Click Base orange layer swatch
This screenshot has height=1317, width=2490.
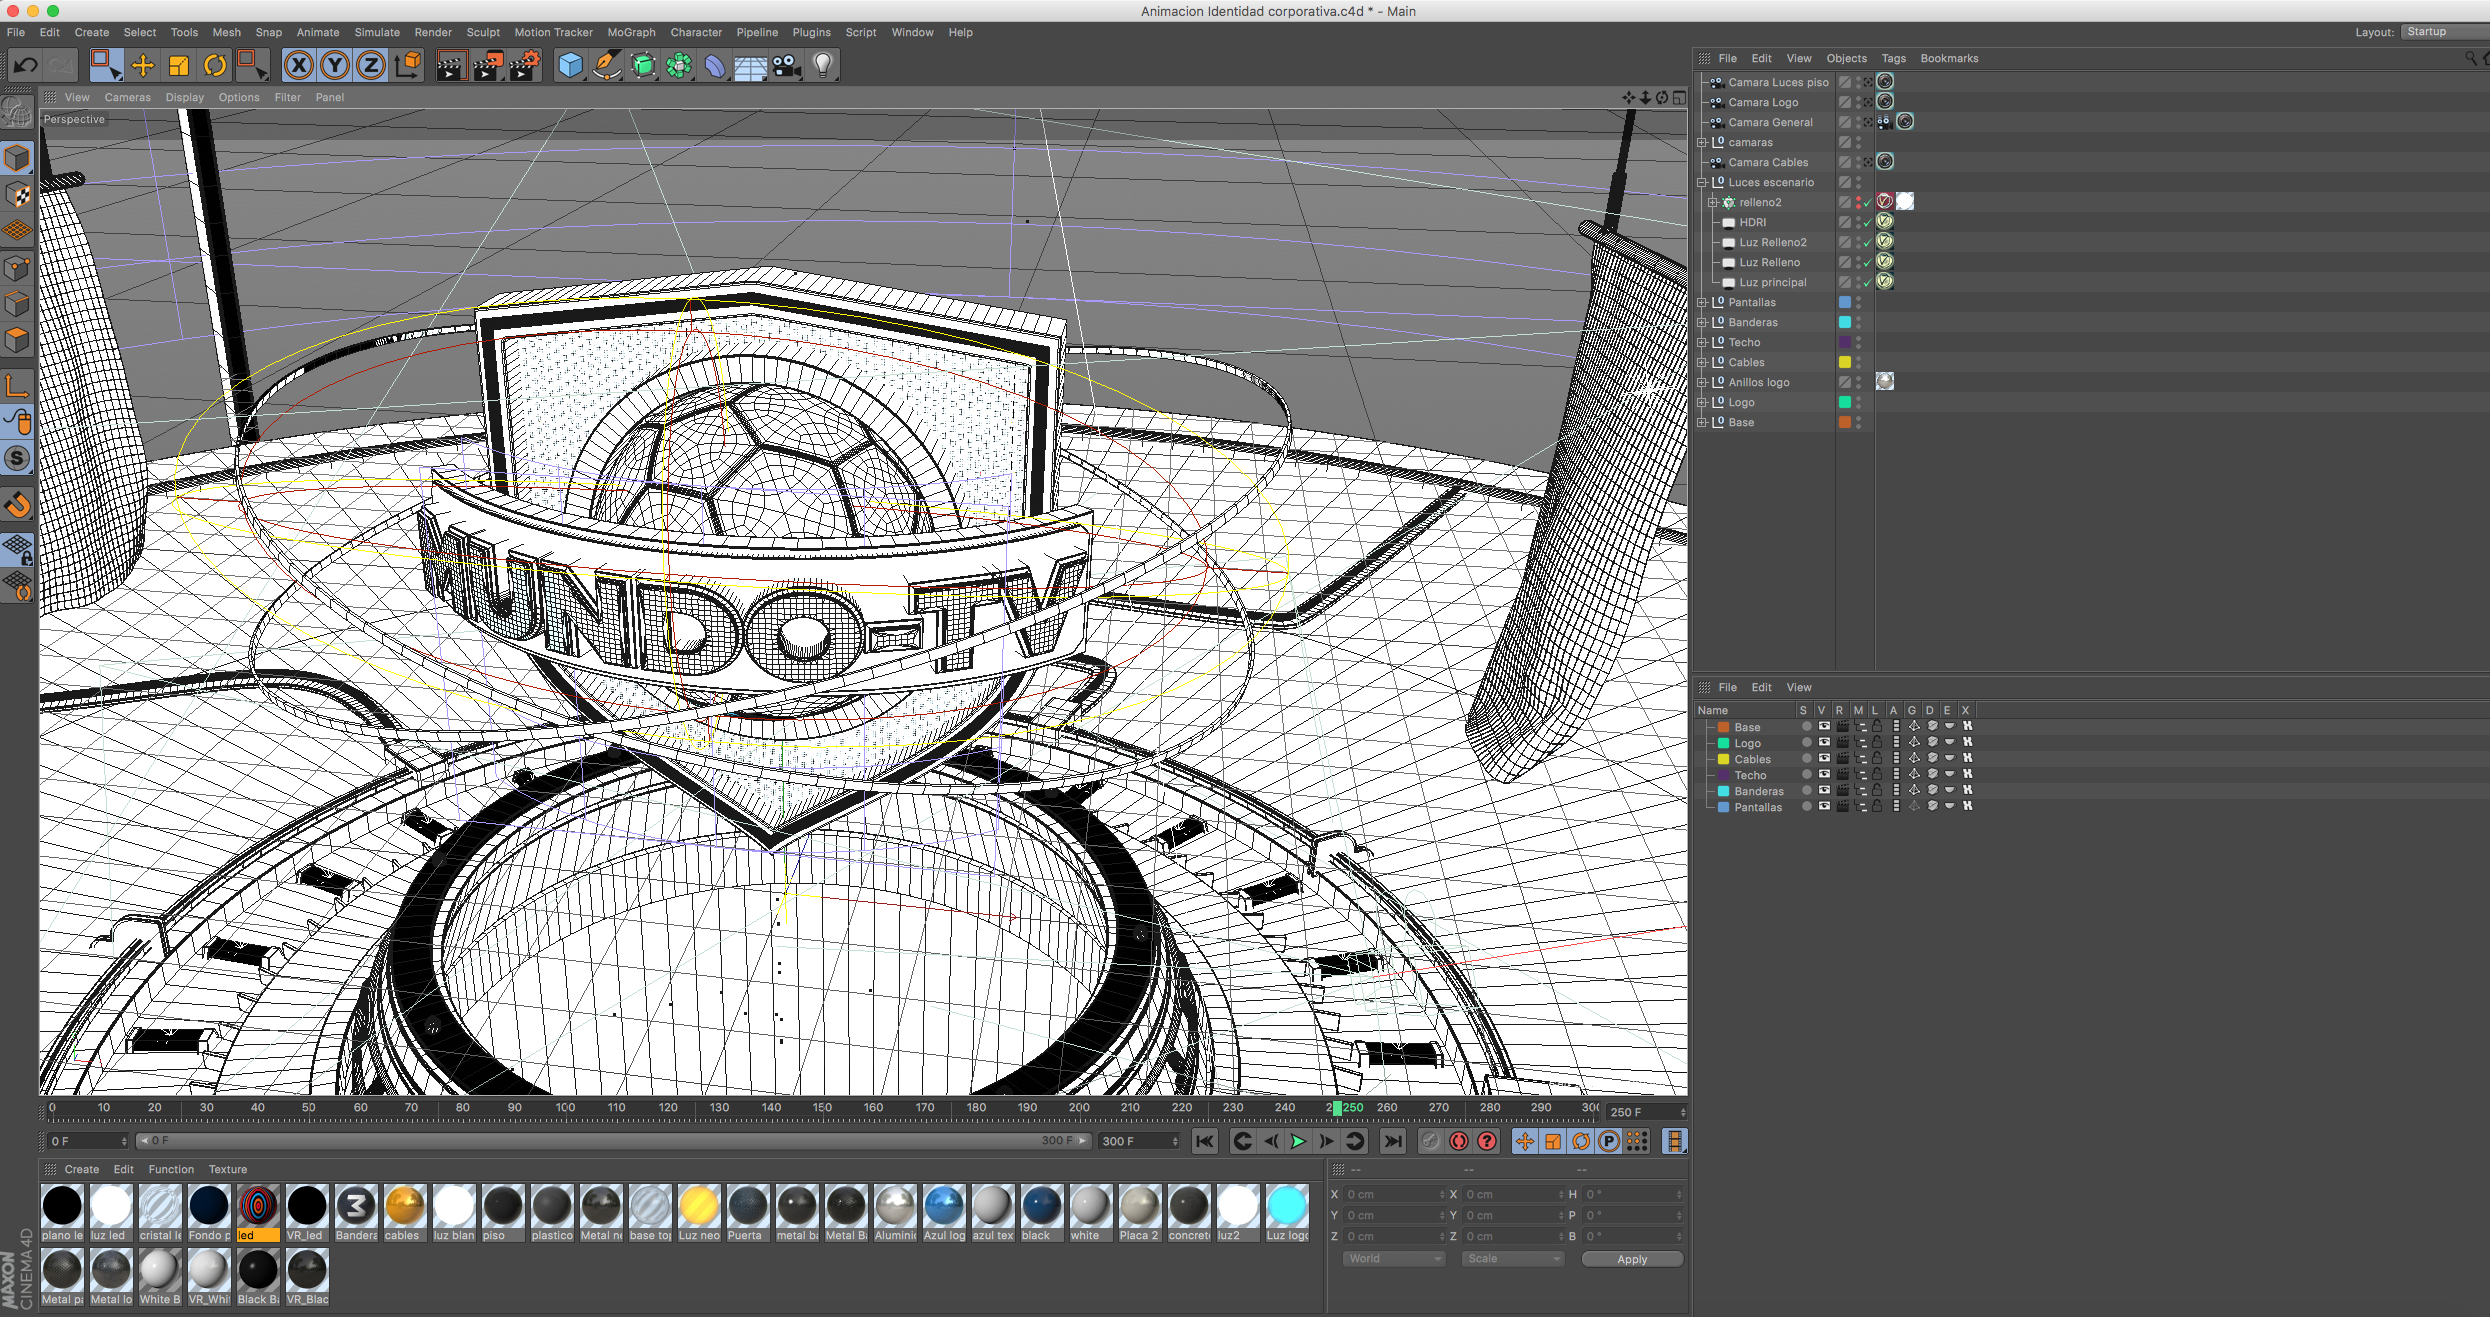[1724, 727]
